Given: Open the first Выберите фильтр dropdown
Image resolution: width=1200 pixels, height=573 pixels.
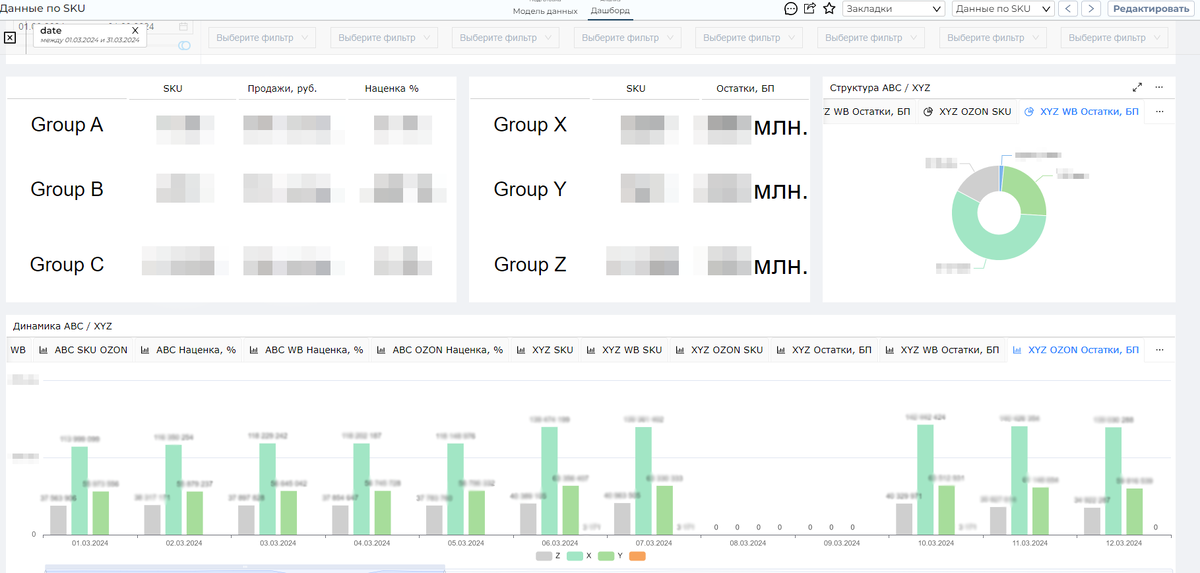Looking at the screenshot, I should click(x=261, y=38).
